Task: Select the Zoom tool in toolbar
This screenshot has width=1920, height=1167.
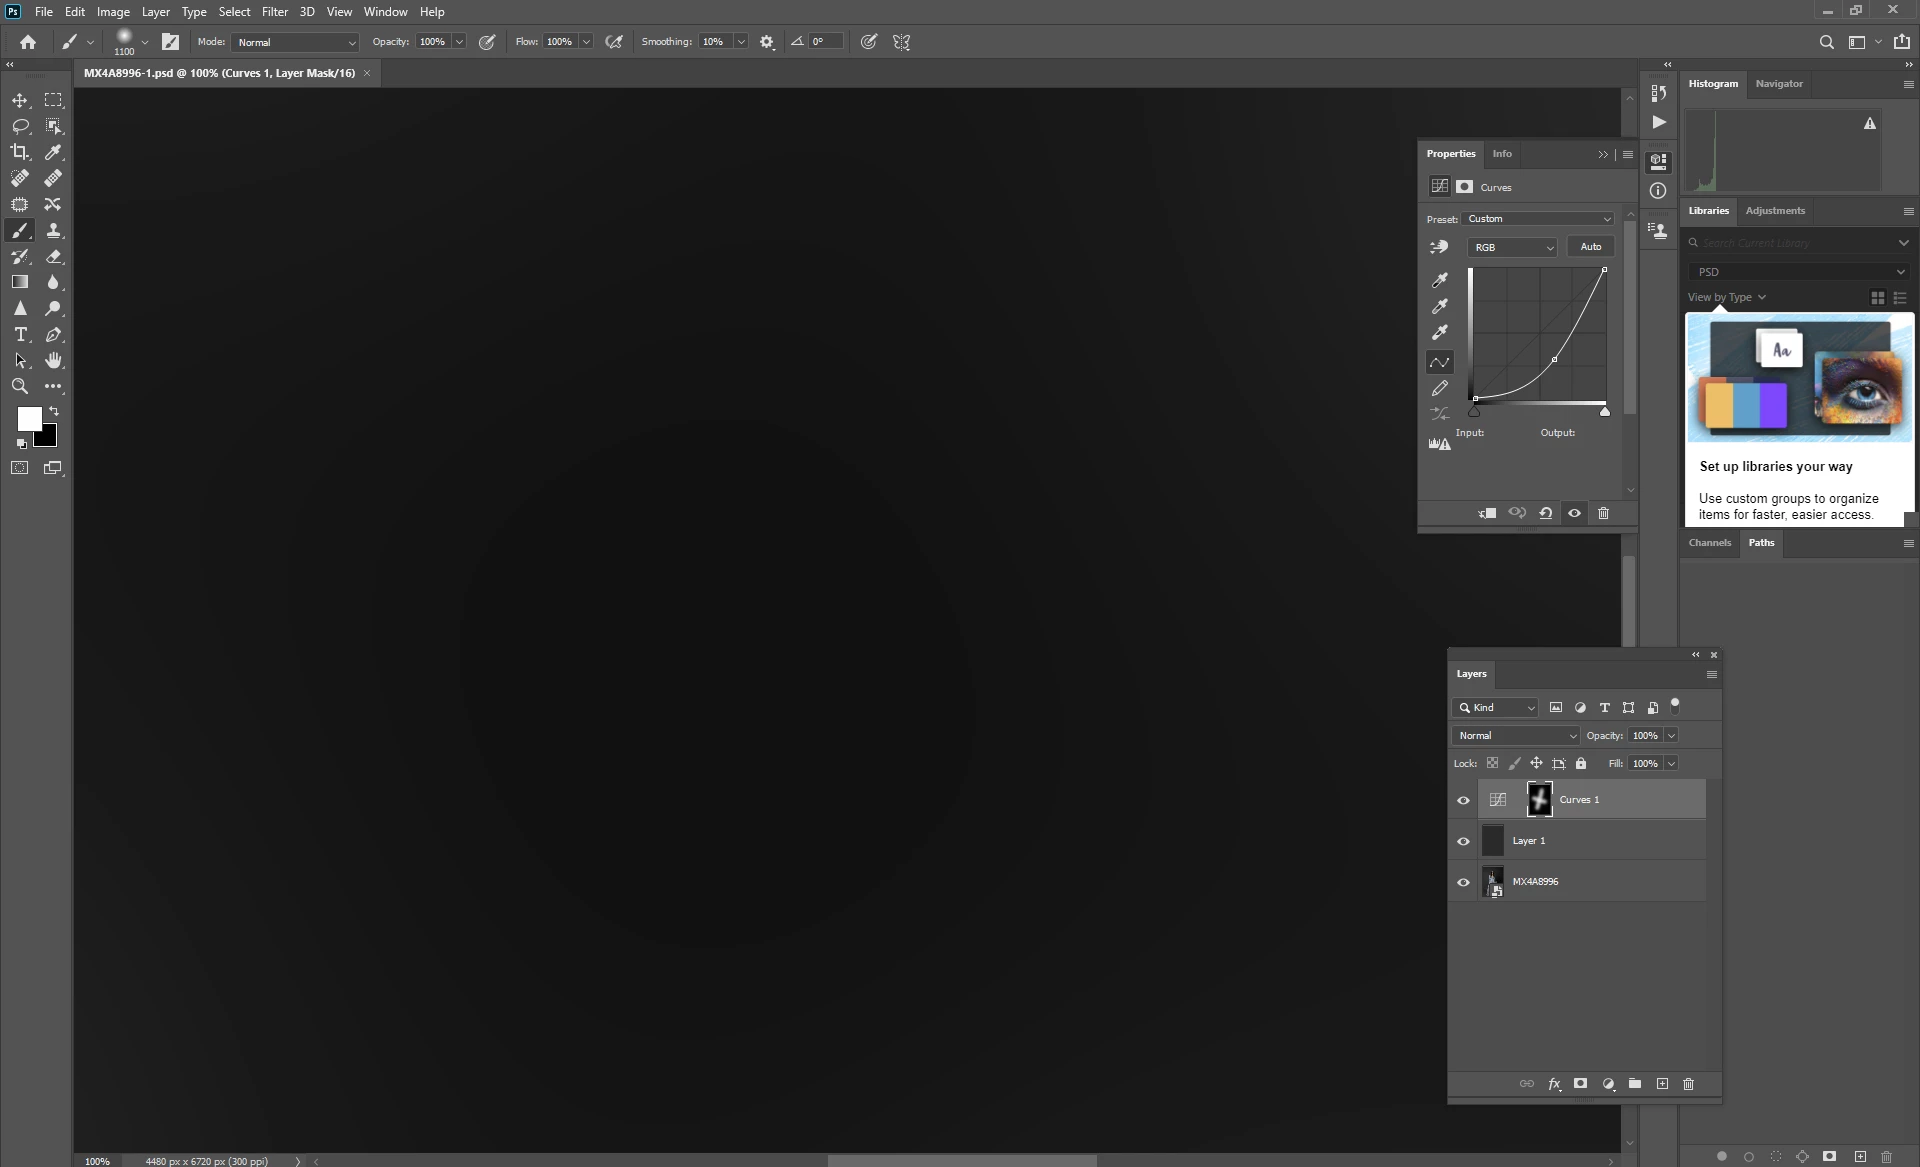Action: (20, 386)
